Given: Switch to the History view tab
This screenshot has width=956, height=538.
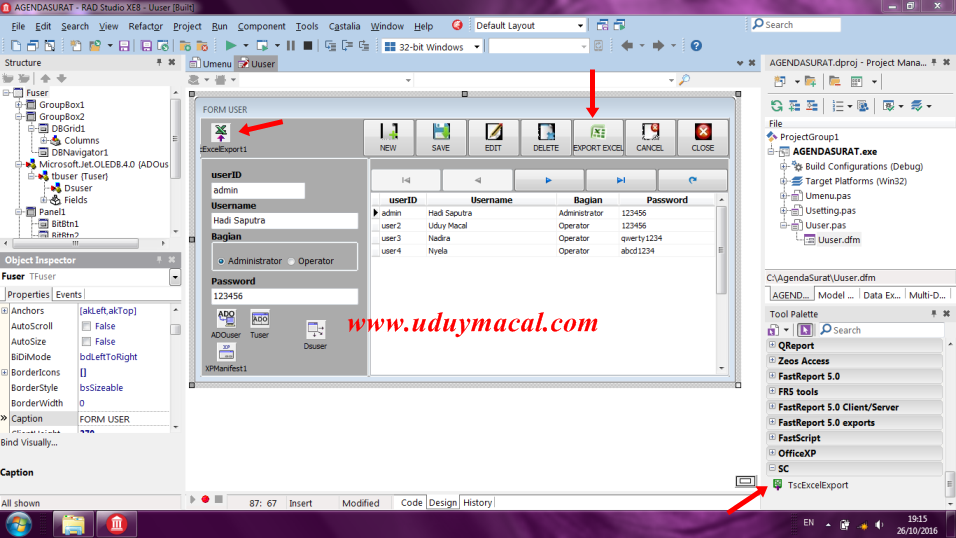Looking at the screenshot, I should pyautogui.click(x=477, y=503).
